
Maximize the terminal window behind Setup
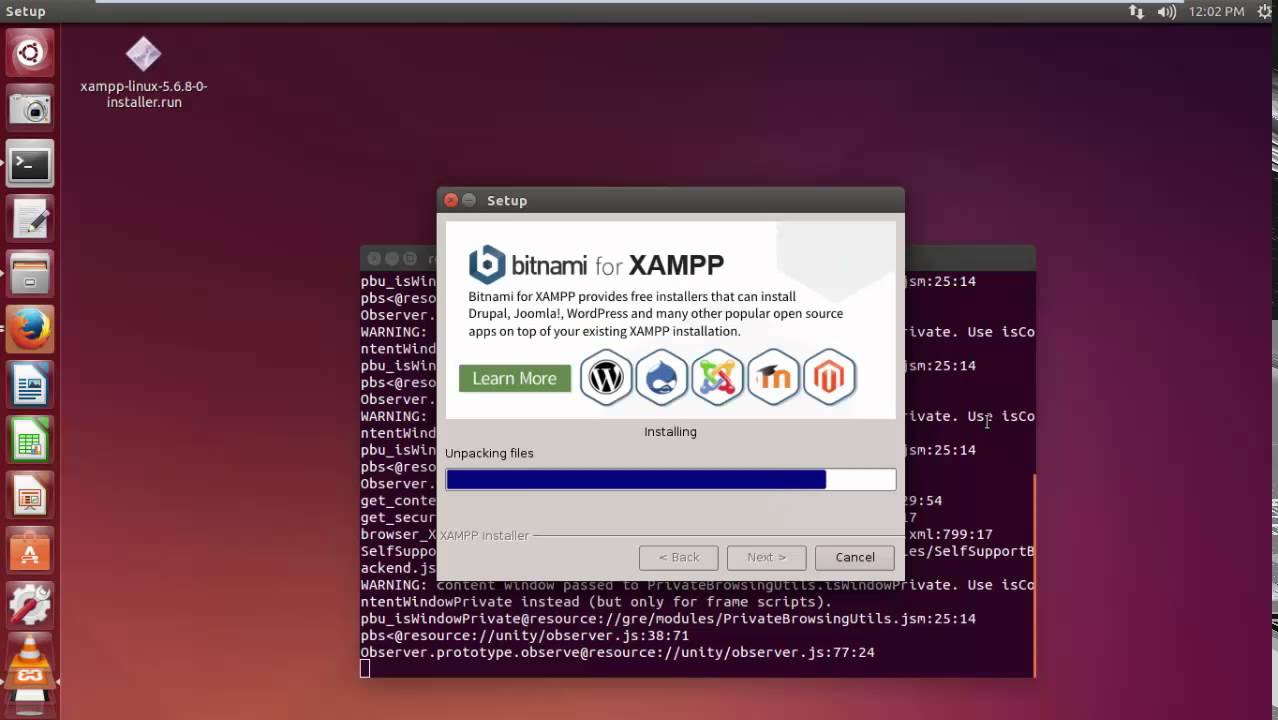[x=410, y=258]
